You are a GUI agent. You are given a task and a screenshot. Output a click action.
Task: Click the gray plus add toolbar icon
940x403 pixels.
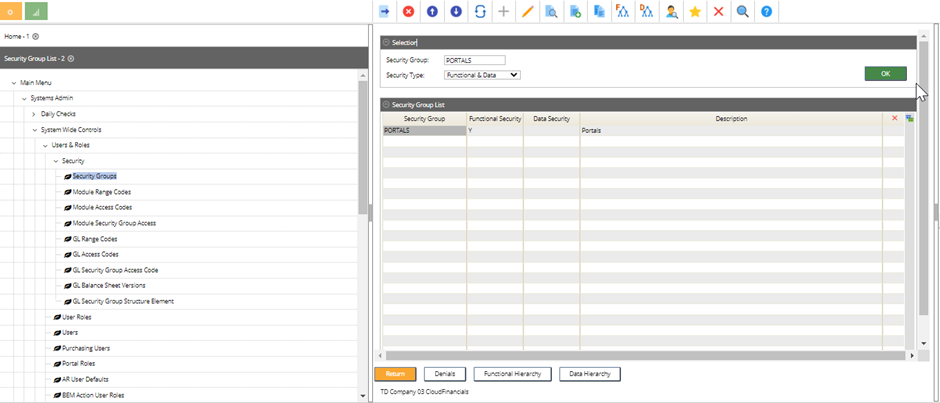[x=504, y=11]
